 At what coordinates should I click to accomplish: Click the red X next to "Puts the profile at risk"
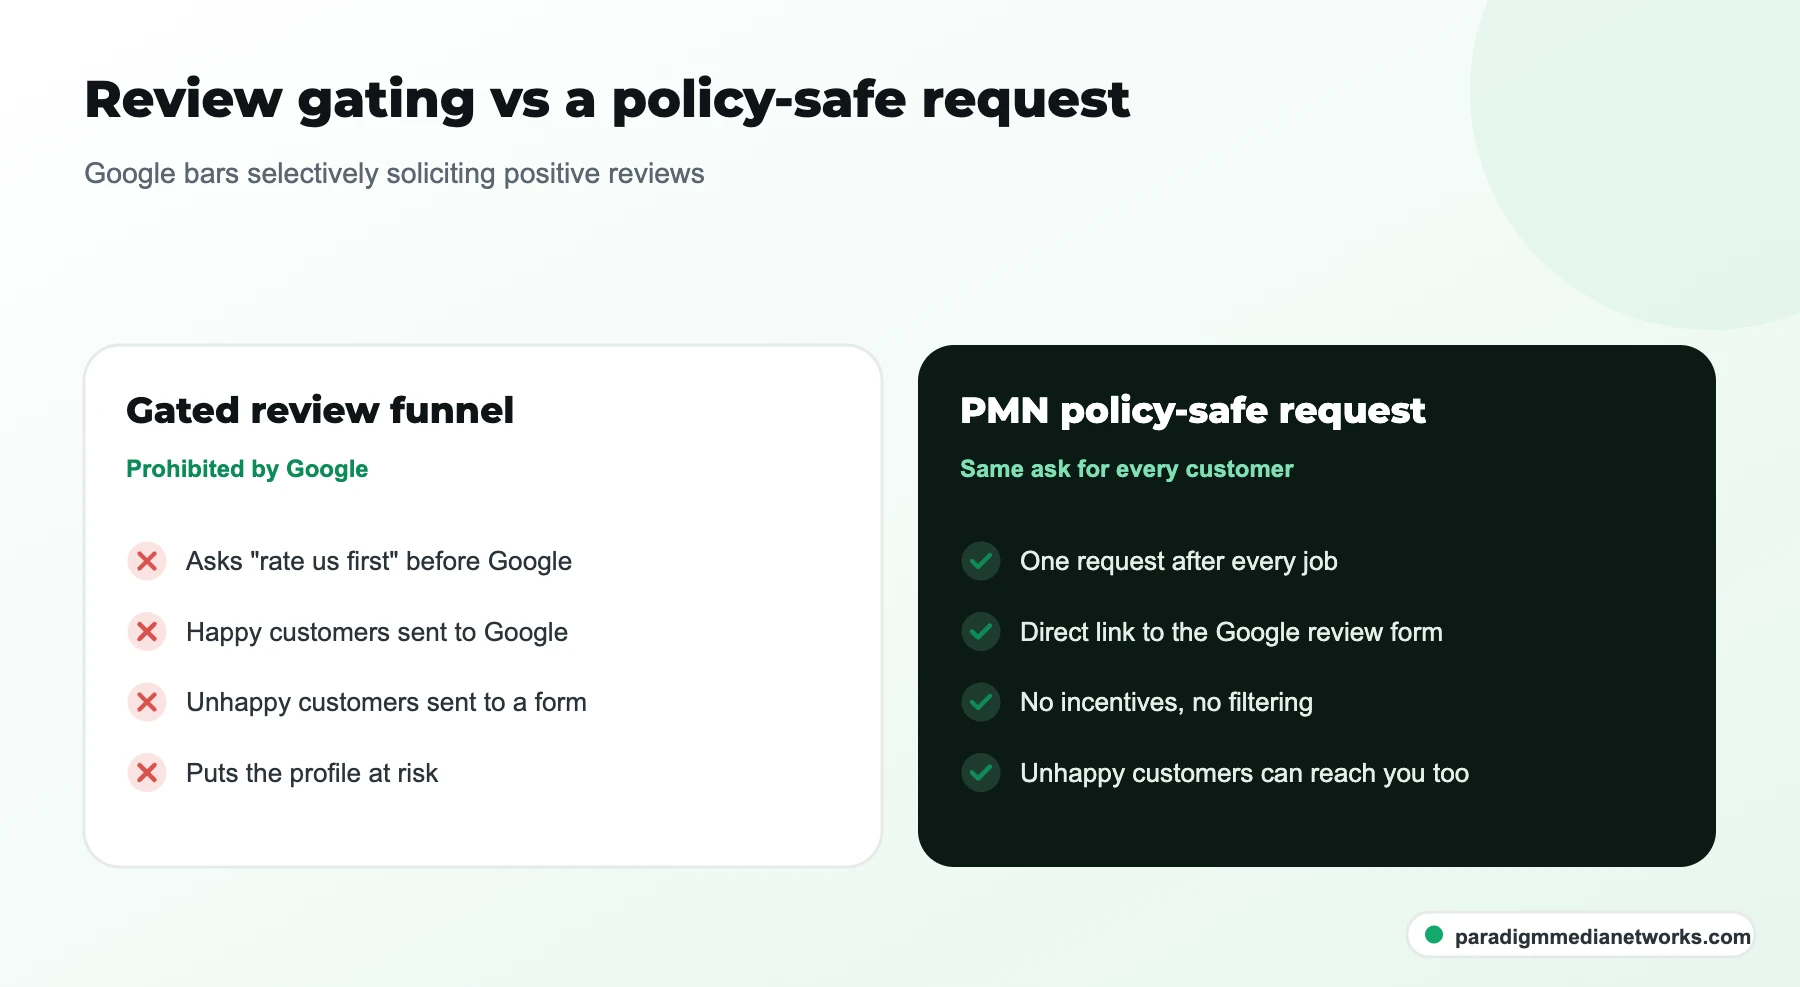pos(147,773)
